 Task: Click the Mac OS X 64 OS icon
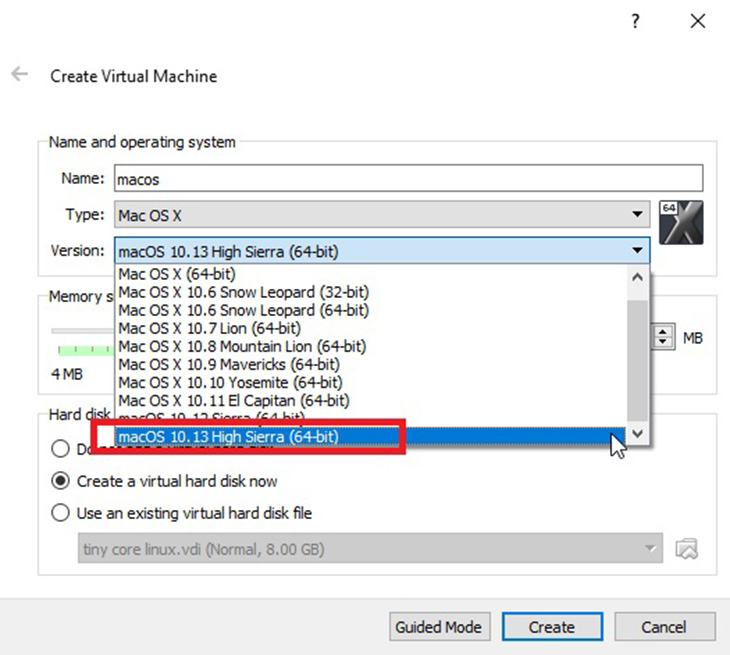coord(681,223)
